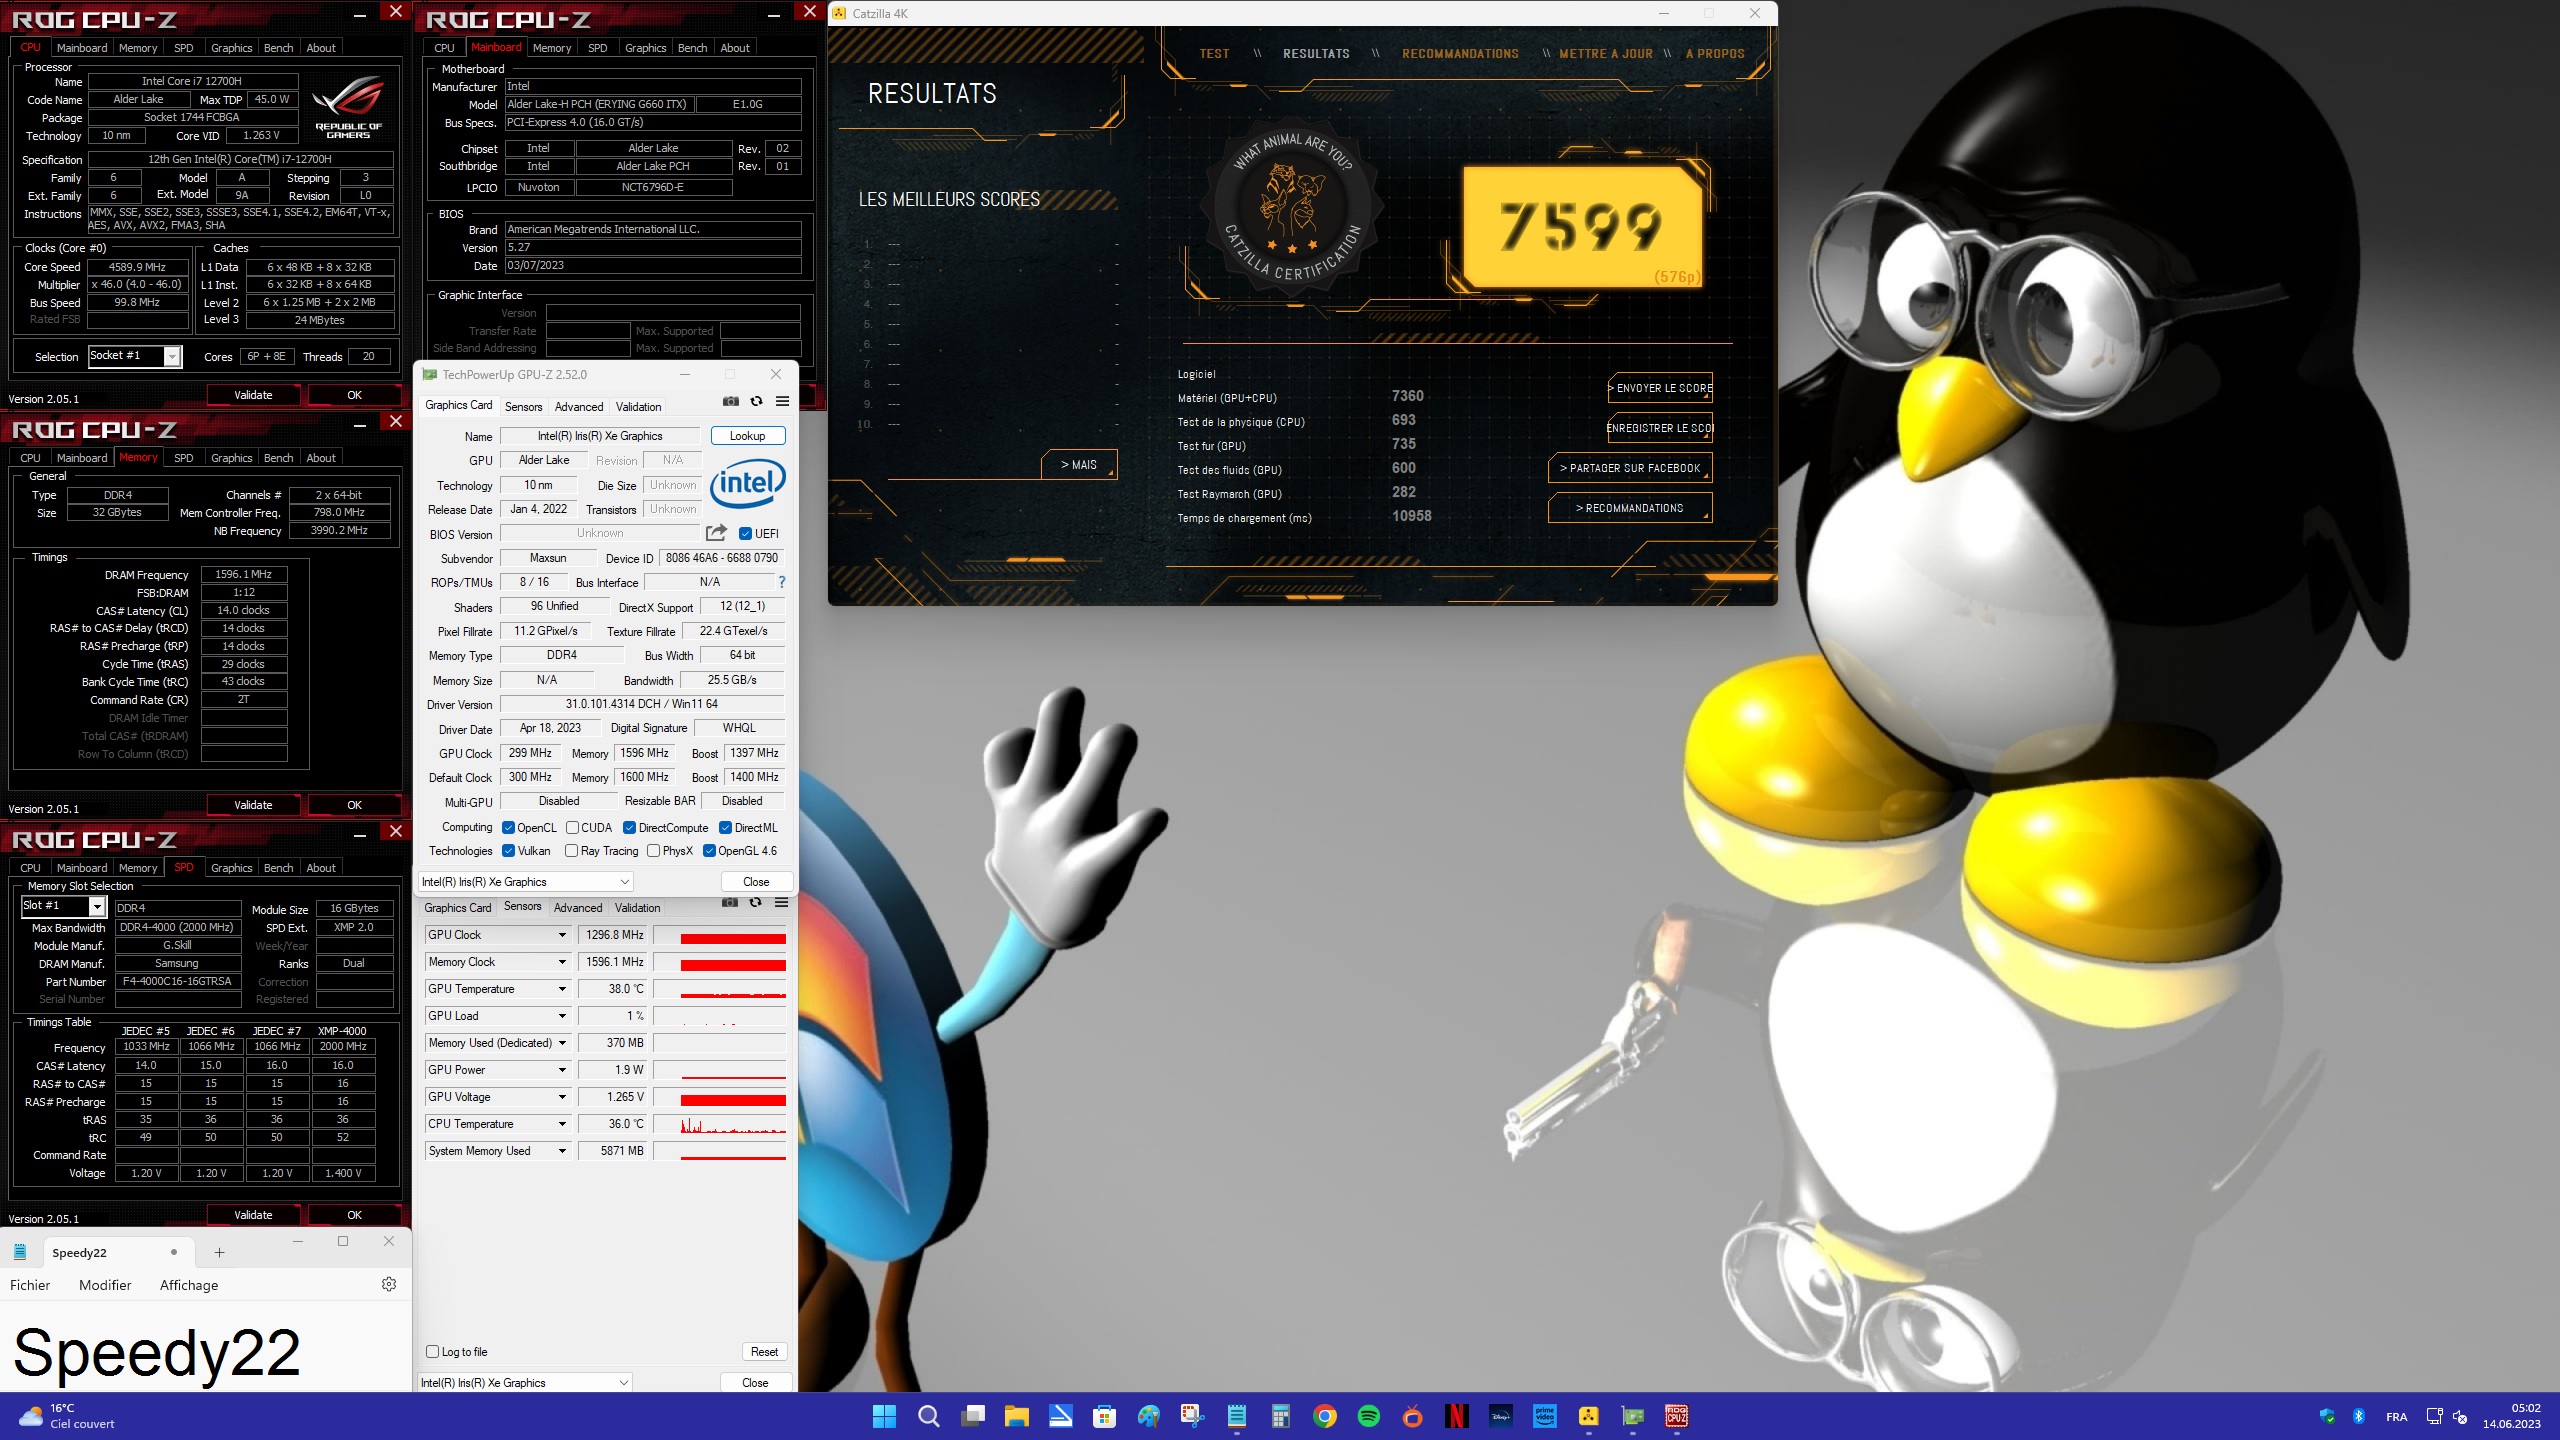Open the GPU selection dropdown under Sensors
The height and width of the screenshot is (1440, 2560).
(x=525, y=1382)
